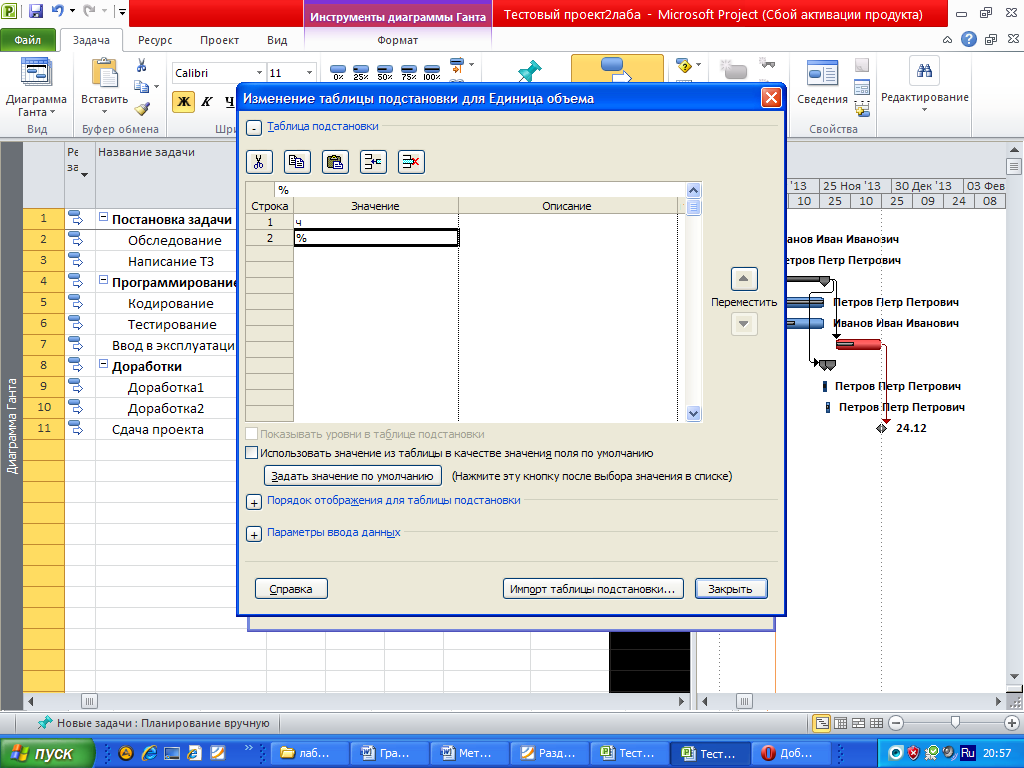This screenshot has height=768, width=1024.
Task: Set task to 25% complete
Action: click(x=361, y=72)
